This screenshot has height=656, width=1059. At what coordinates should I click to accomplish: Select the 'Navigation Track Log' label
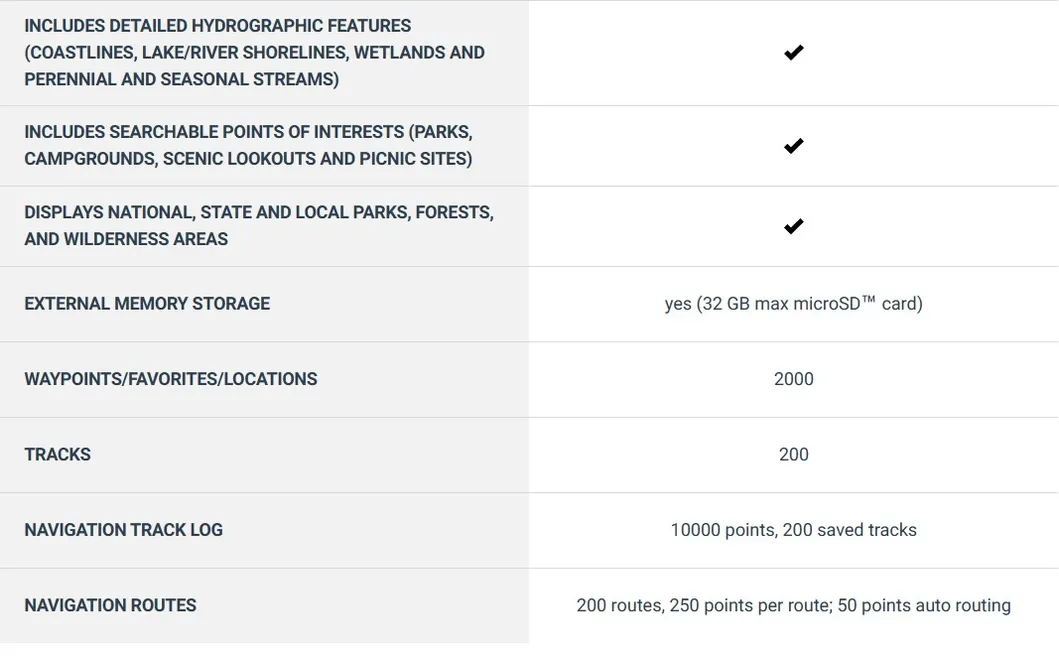[123, 530]
